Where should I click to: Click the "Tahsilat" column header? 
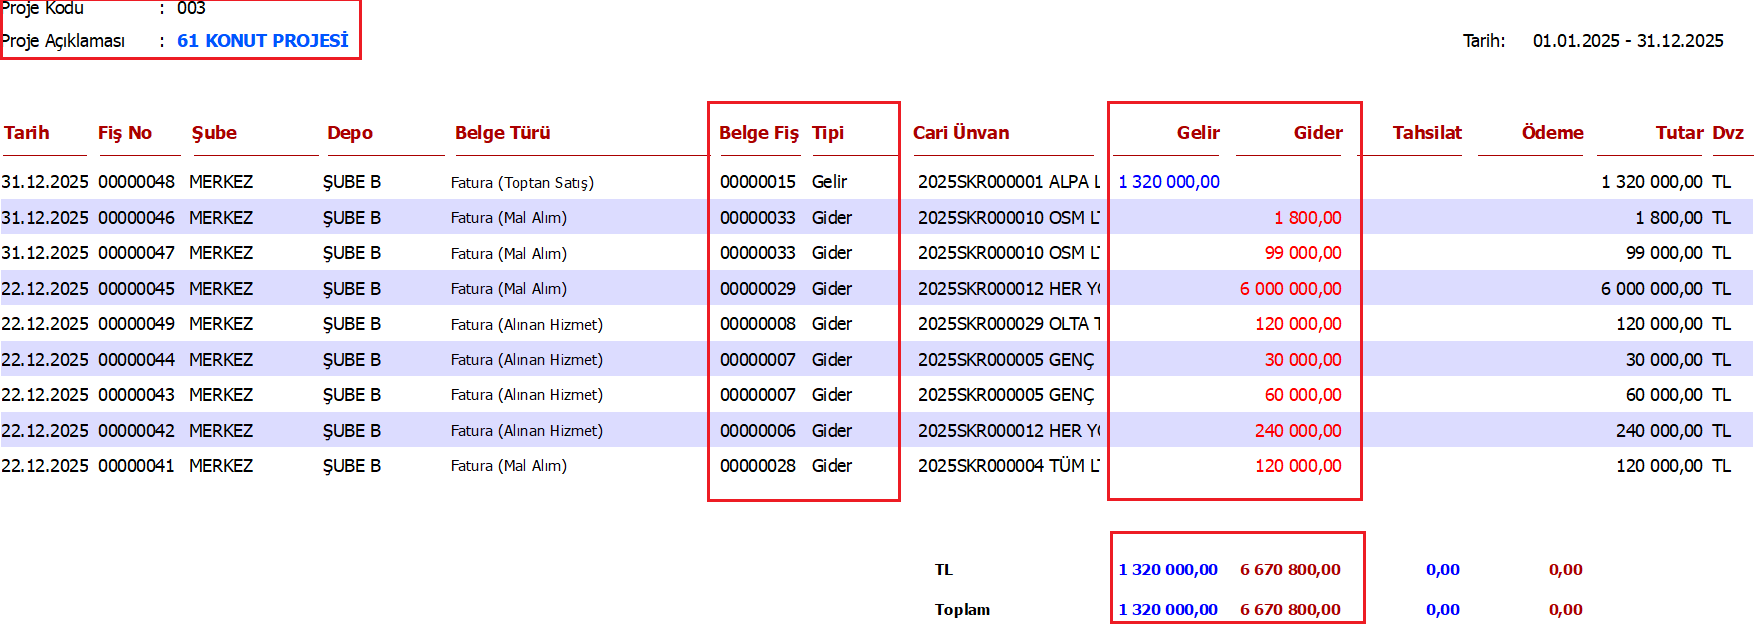click(x=1427, y=133)
